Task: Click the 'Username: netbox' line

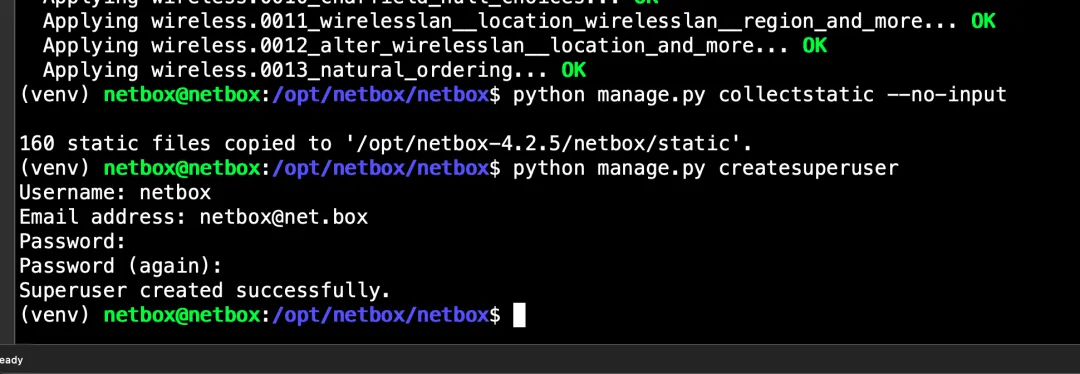Action: click(115, 192)
